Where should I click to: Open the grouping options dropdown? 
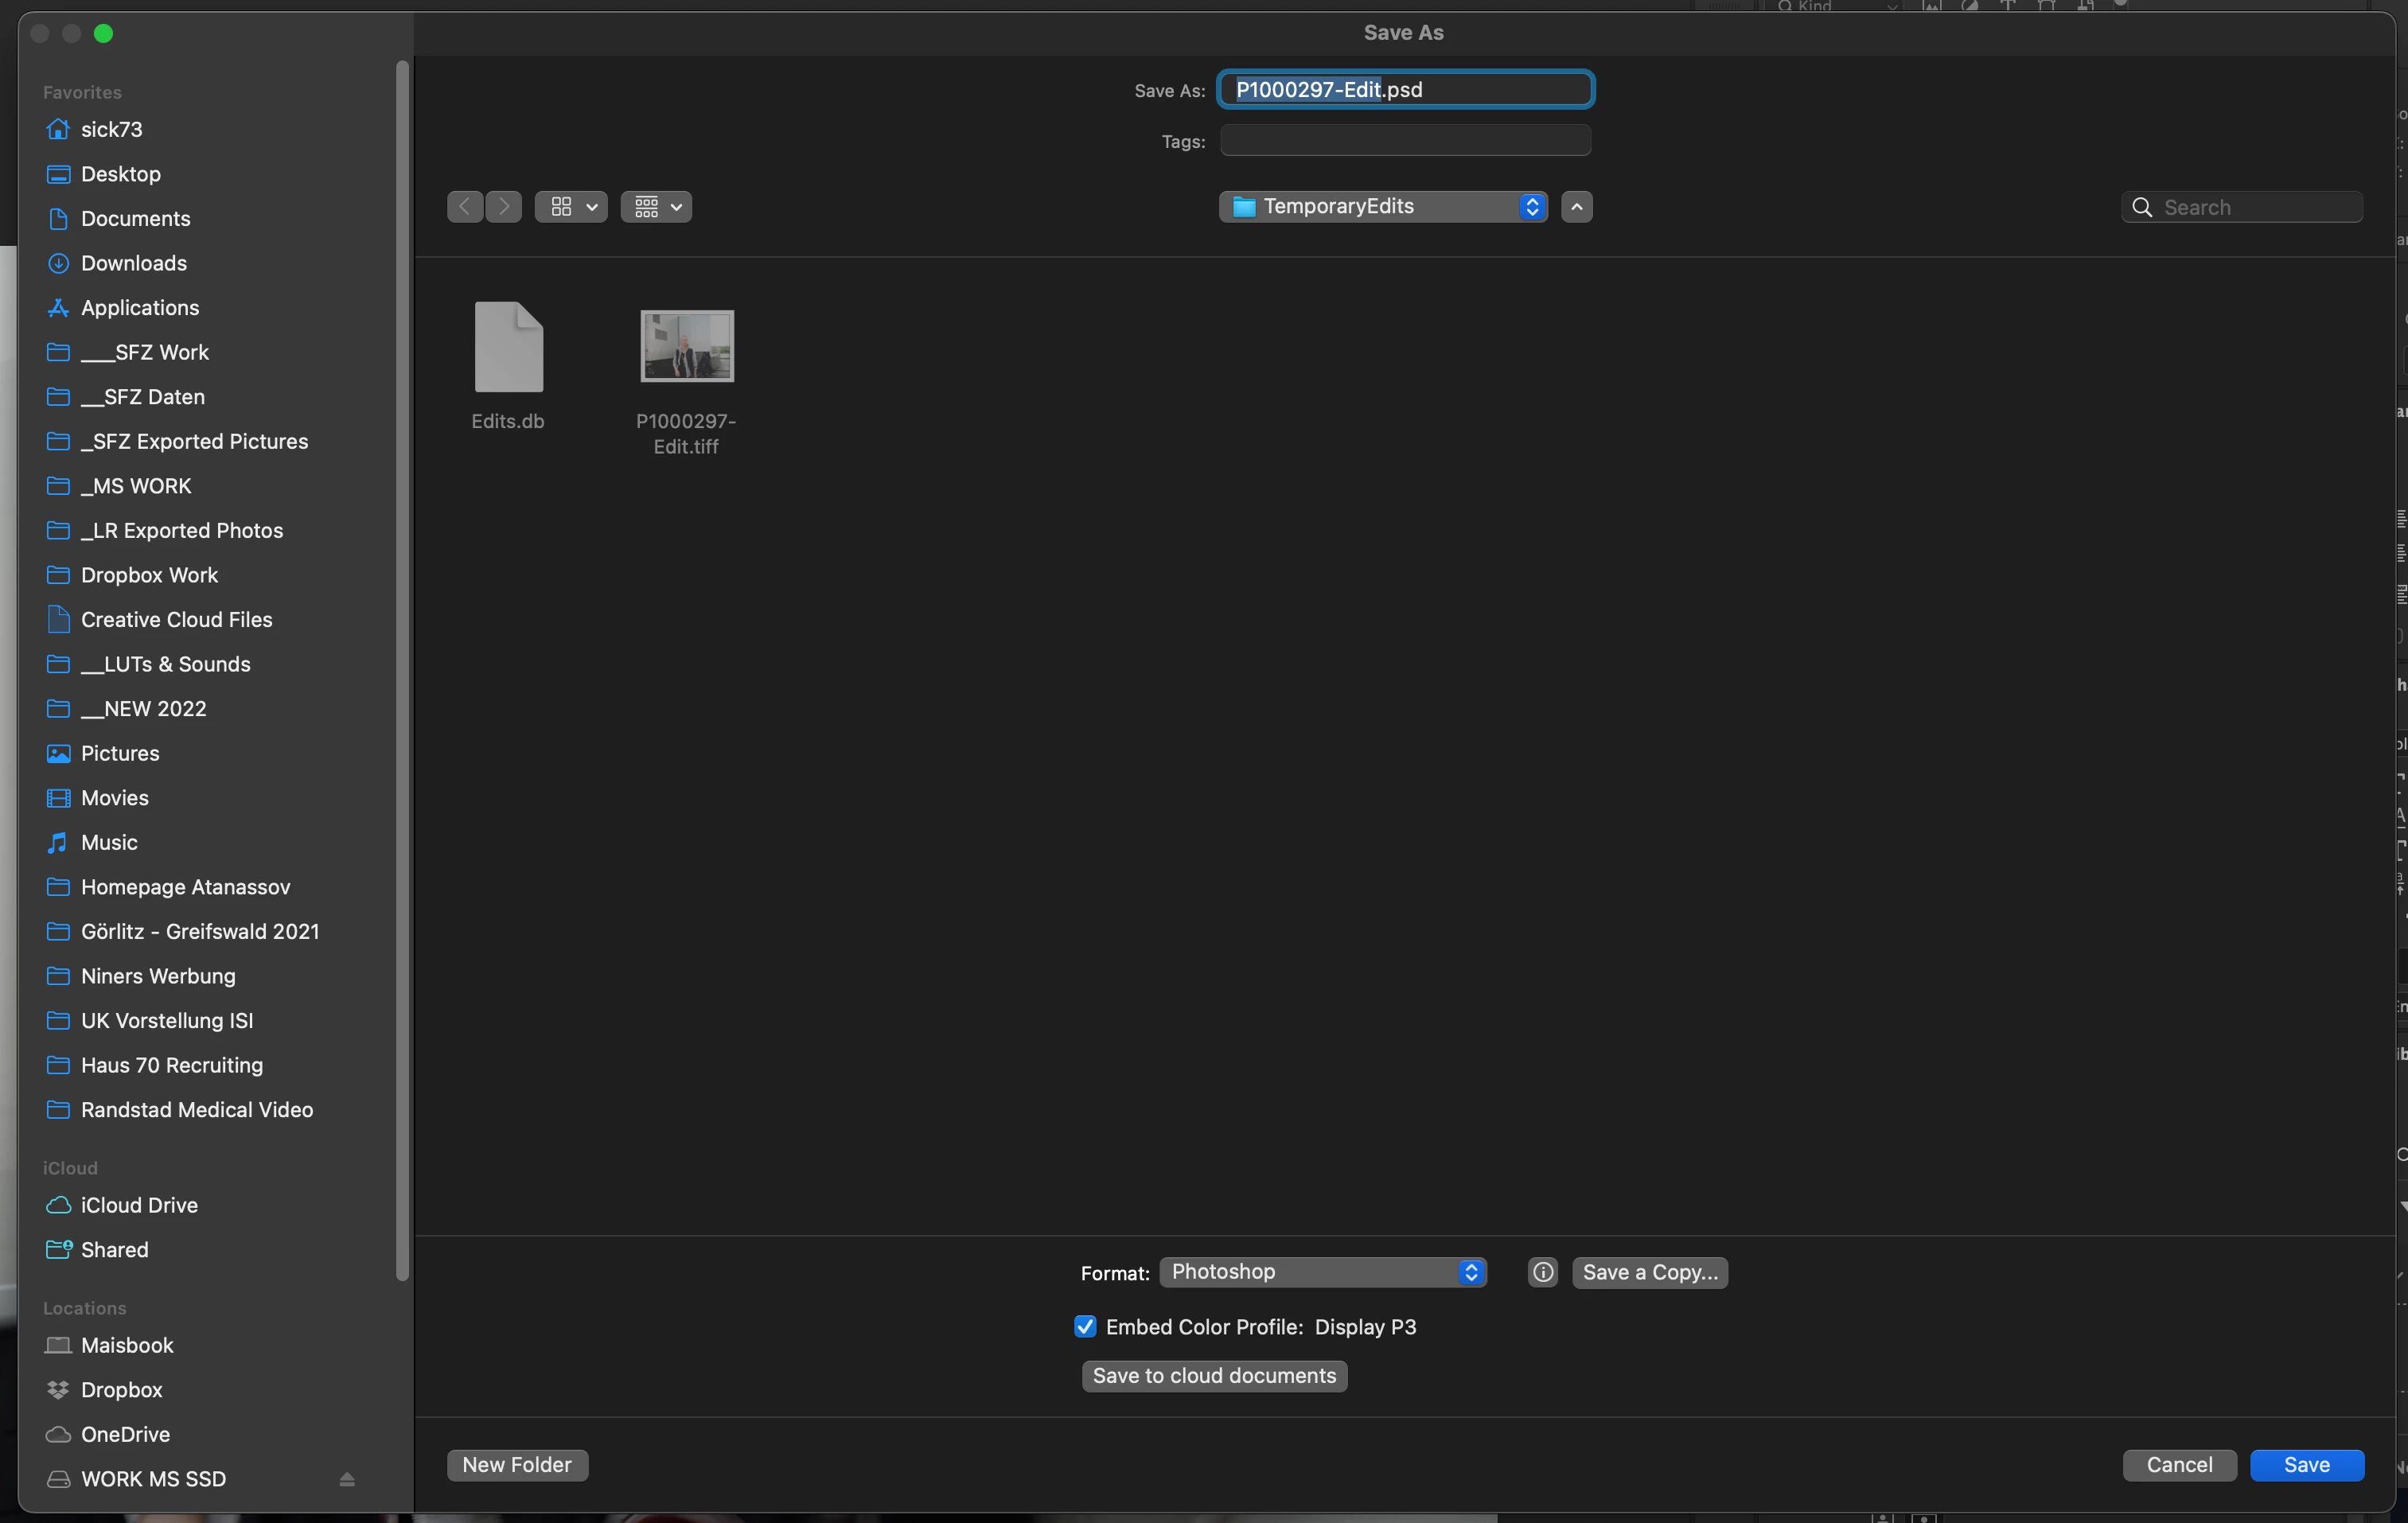[656, 206]
